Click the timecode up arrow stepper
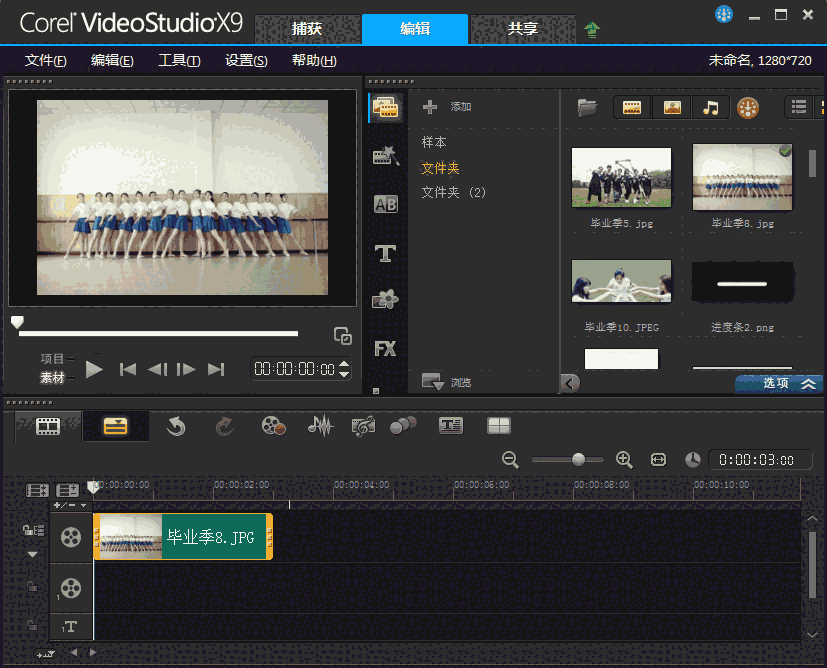Image resolution: width=827 pixels, height=668 pixels. (344, 364)
